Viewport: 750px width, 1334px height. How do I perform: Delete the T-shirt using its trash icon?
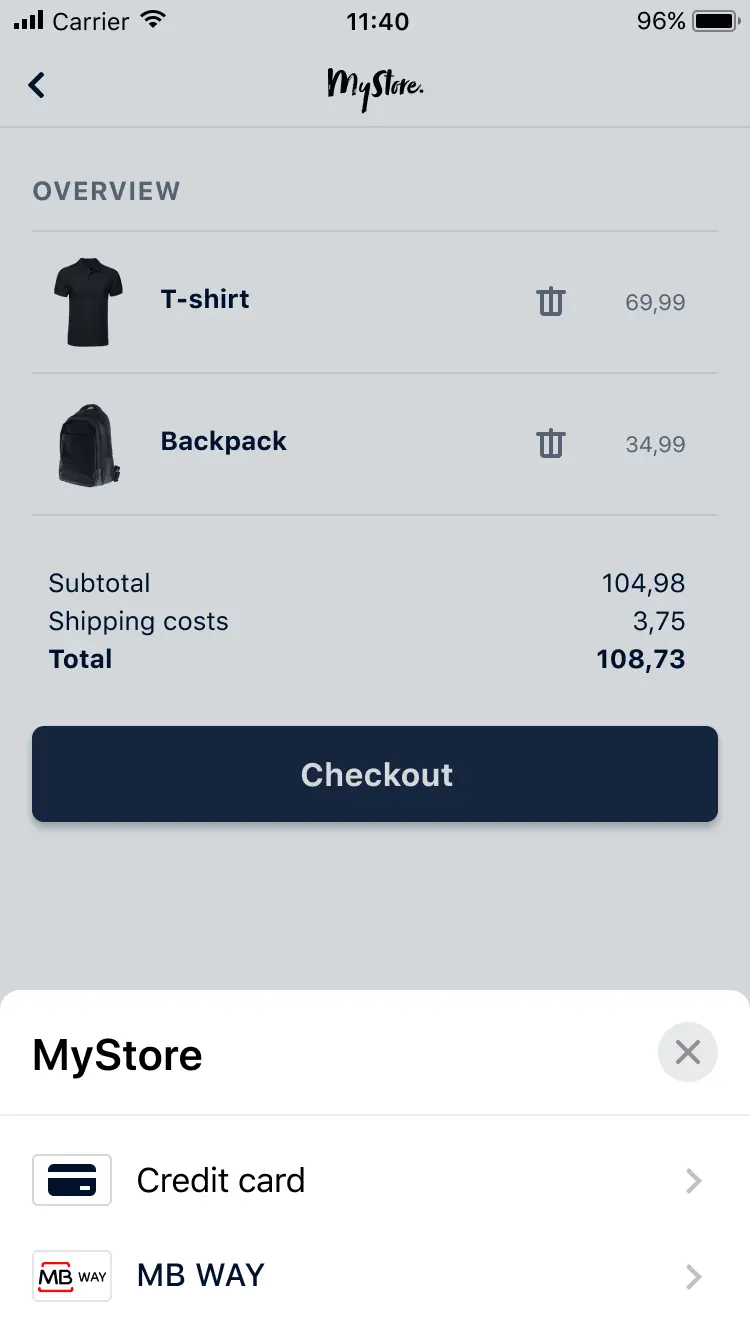click(550, 301)
